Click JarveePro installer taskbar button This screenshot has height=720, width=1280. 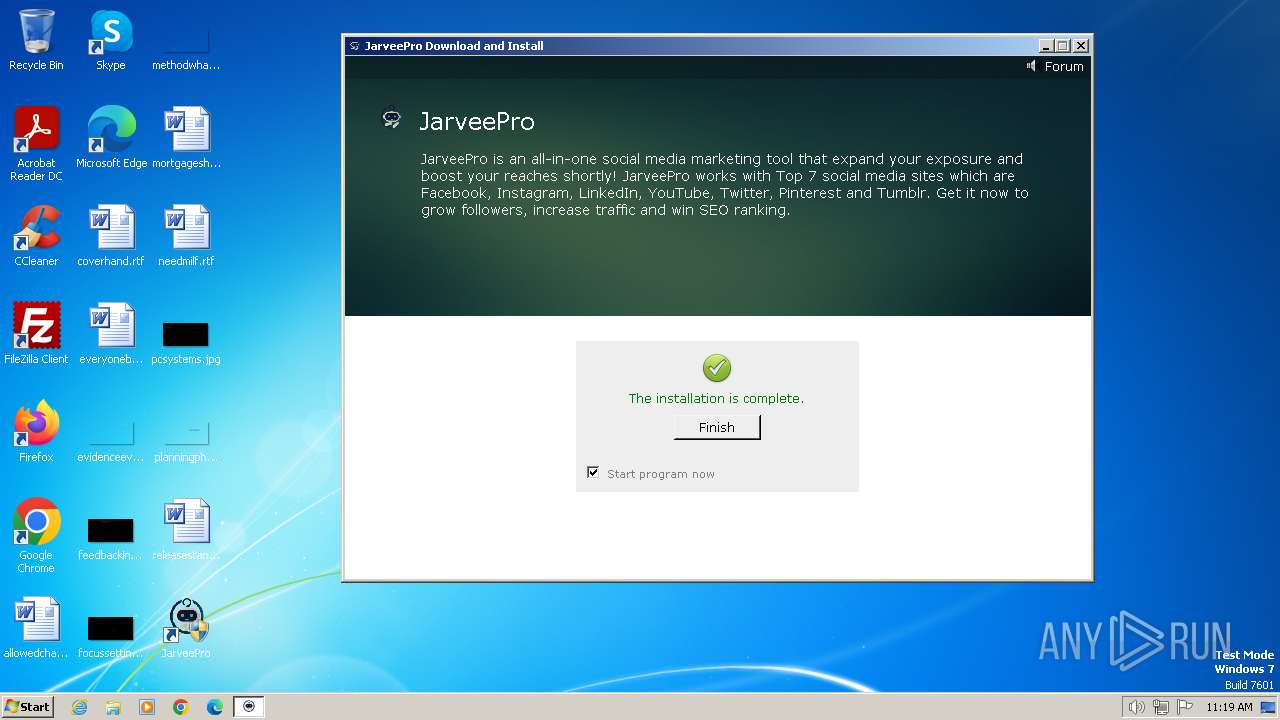pyautogui.click(x=249, y=707)
